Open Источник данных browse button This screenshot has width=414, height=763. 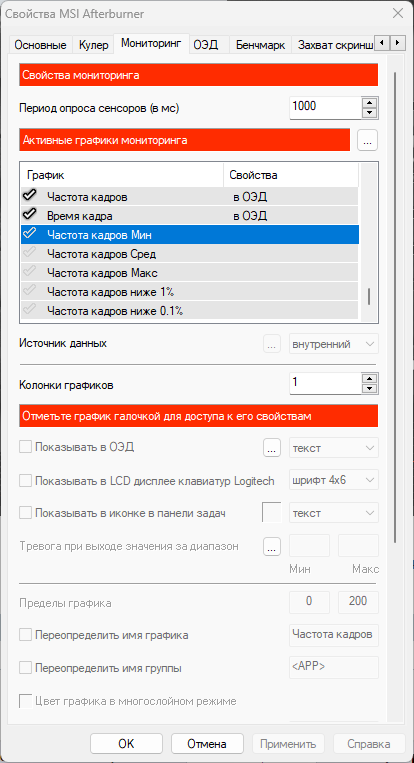tap(271, 344)
